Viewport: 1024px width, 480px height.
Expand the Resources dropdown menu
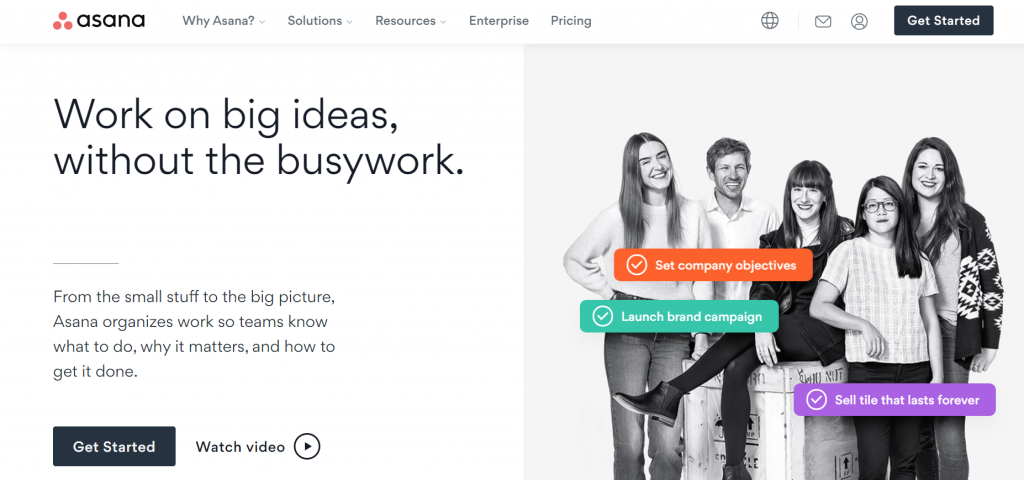(411, 21)
